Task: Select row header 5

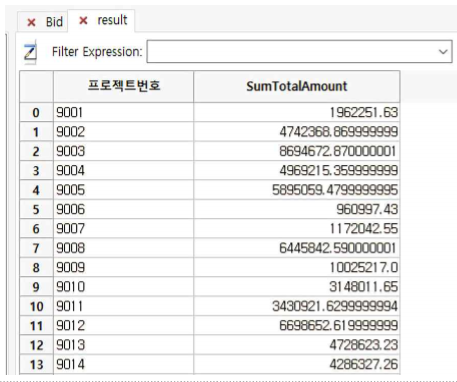Action: [x=36, y=209]
